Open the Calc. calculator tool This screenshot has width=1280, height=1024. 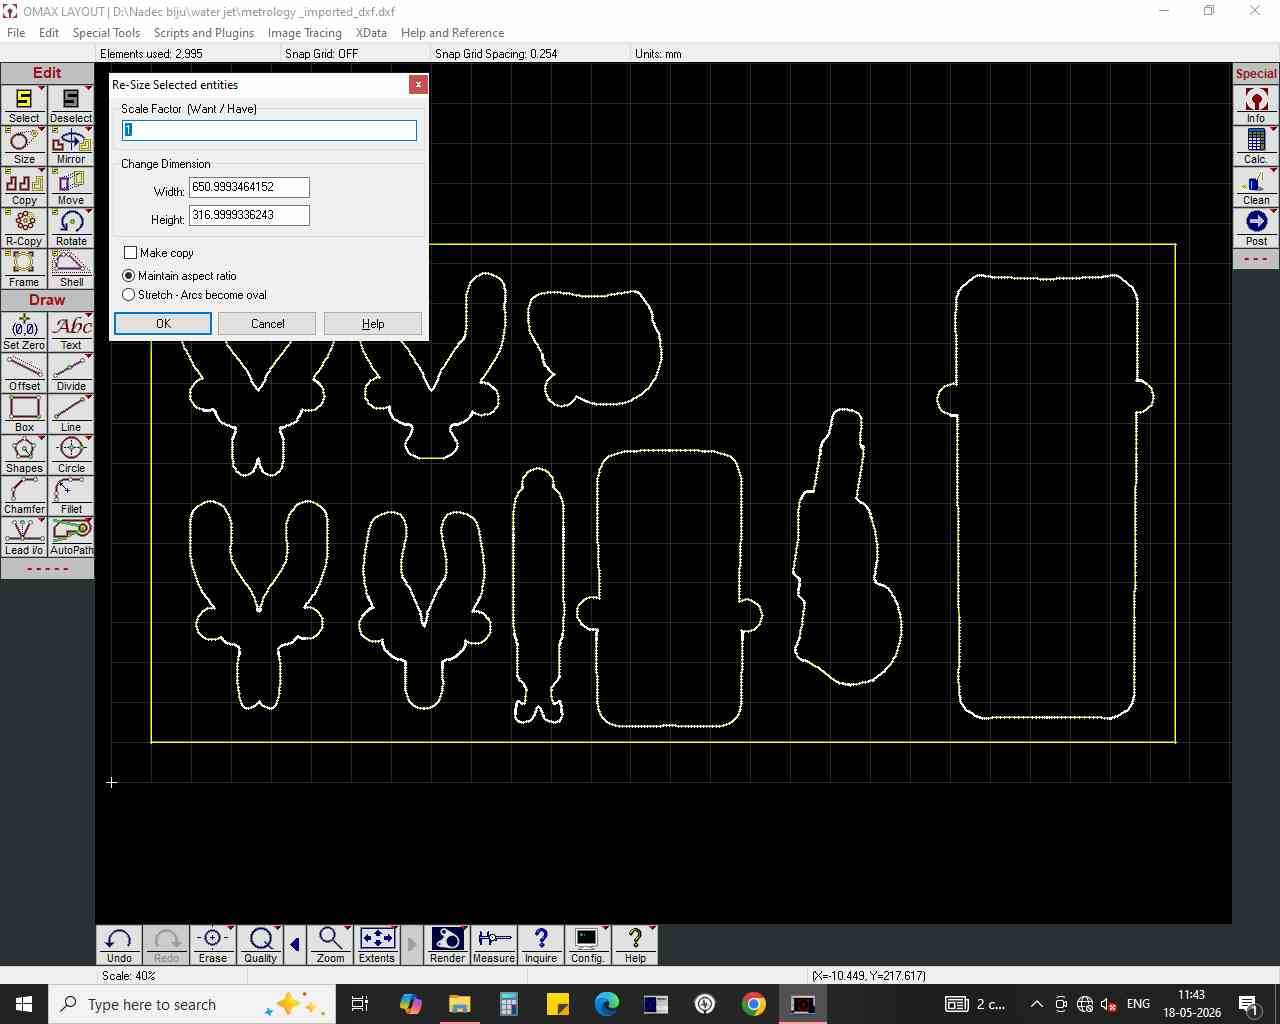tap(1256, 146)
